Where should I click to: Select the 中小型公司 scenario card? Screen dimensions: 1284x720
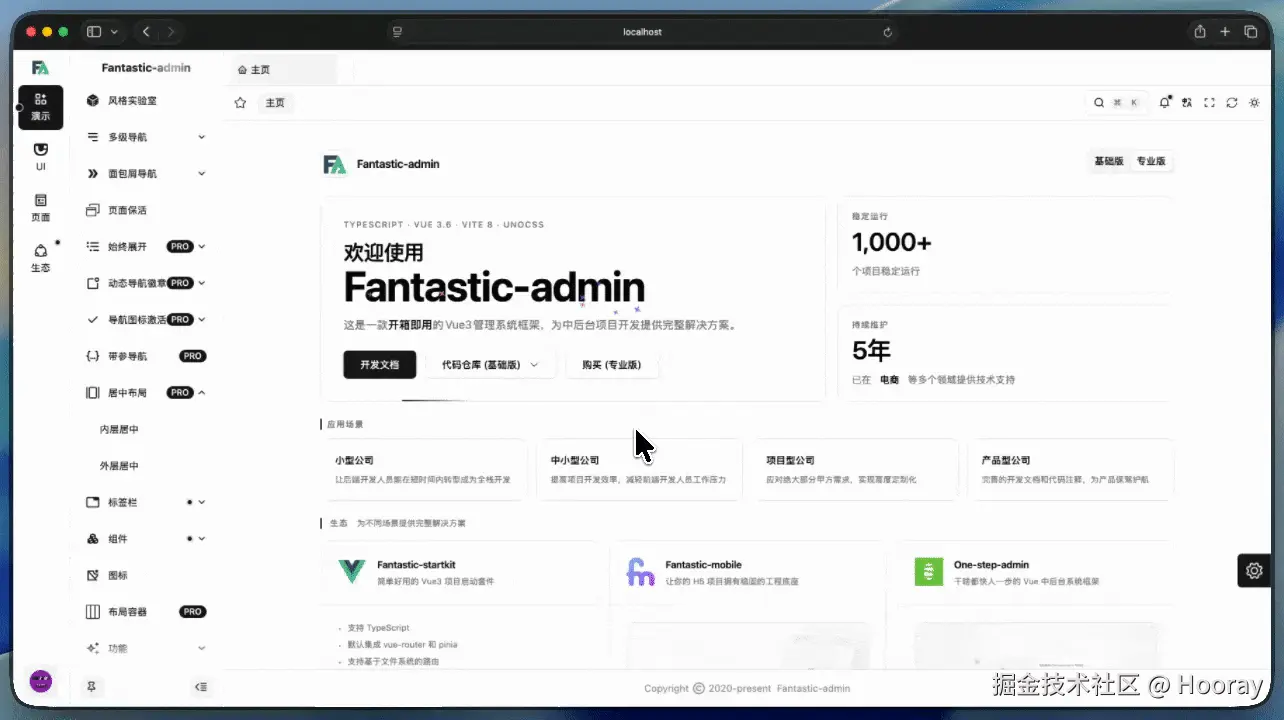[640, 470]
